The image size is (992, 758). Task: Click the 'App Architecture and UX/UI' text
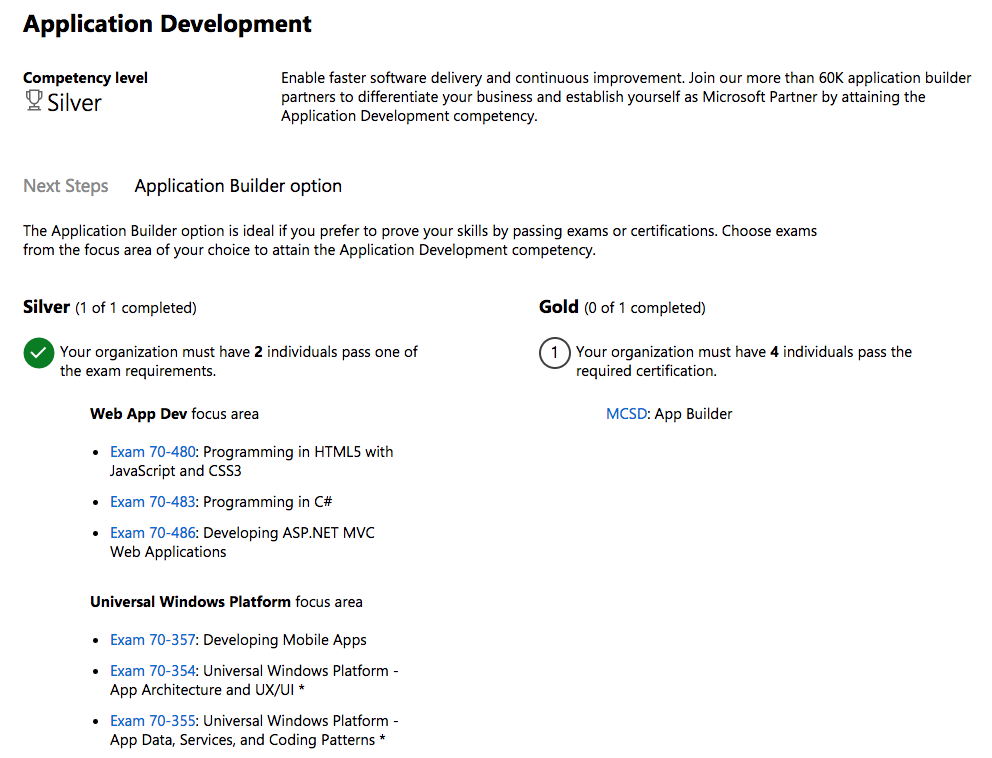pos(202,690)
